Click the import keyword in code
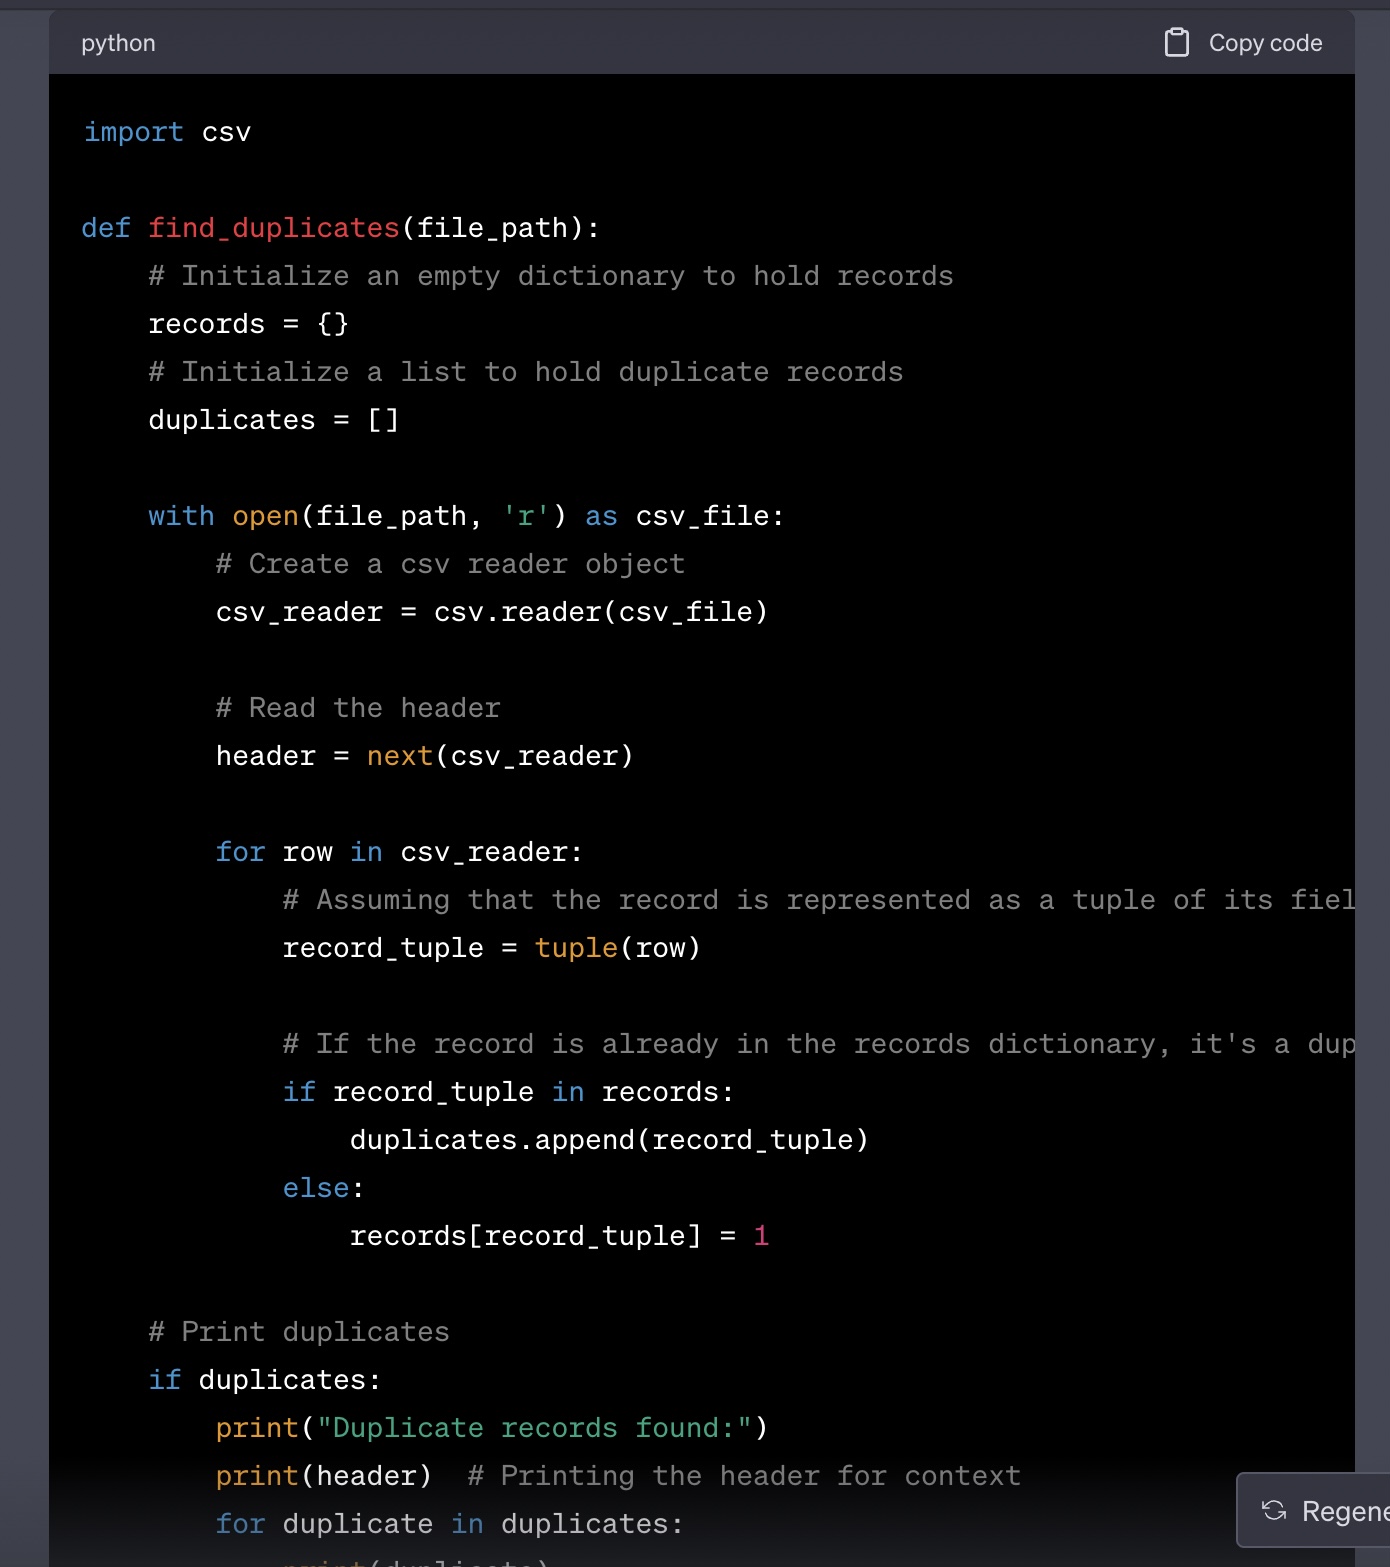Image resolution: width=1390 pixels, height=1567 pixels. point(133,132)
